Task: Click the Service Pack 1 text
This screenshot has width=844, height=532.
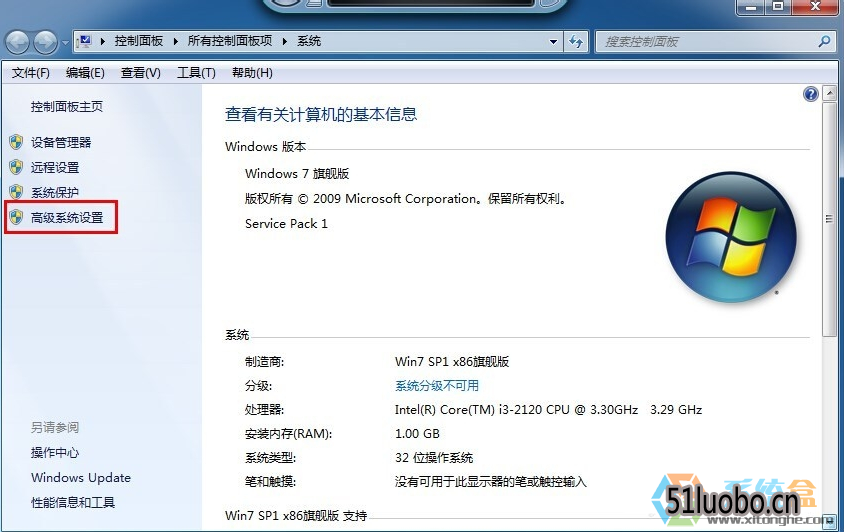Action: pos(286,223)
